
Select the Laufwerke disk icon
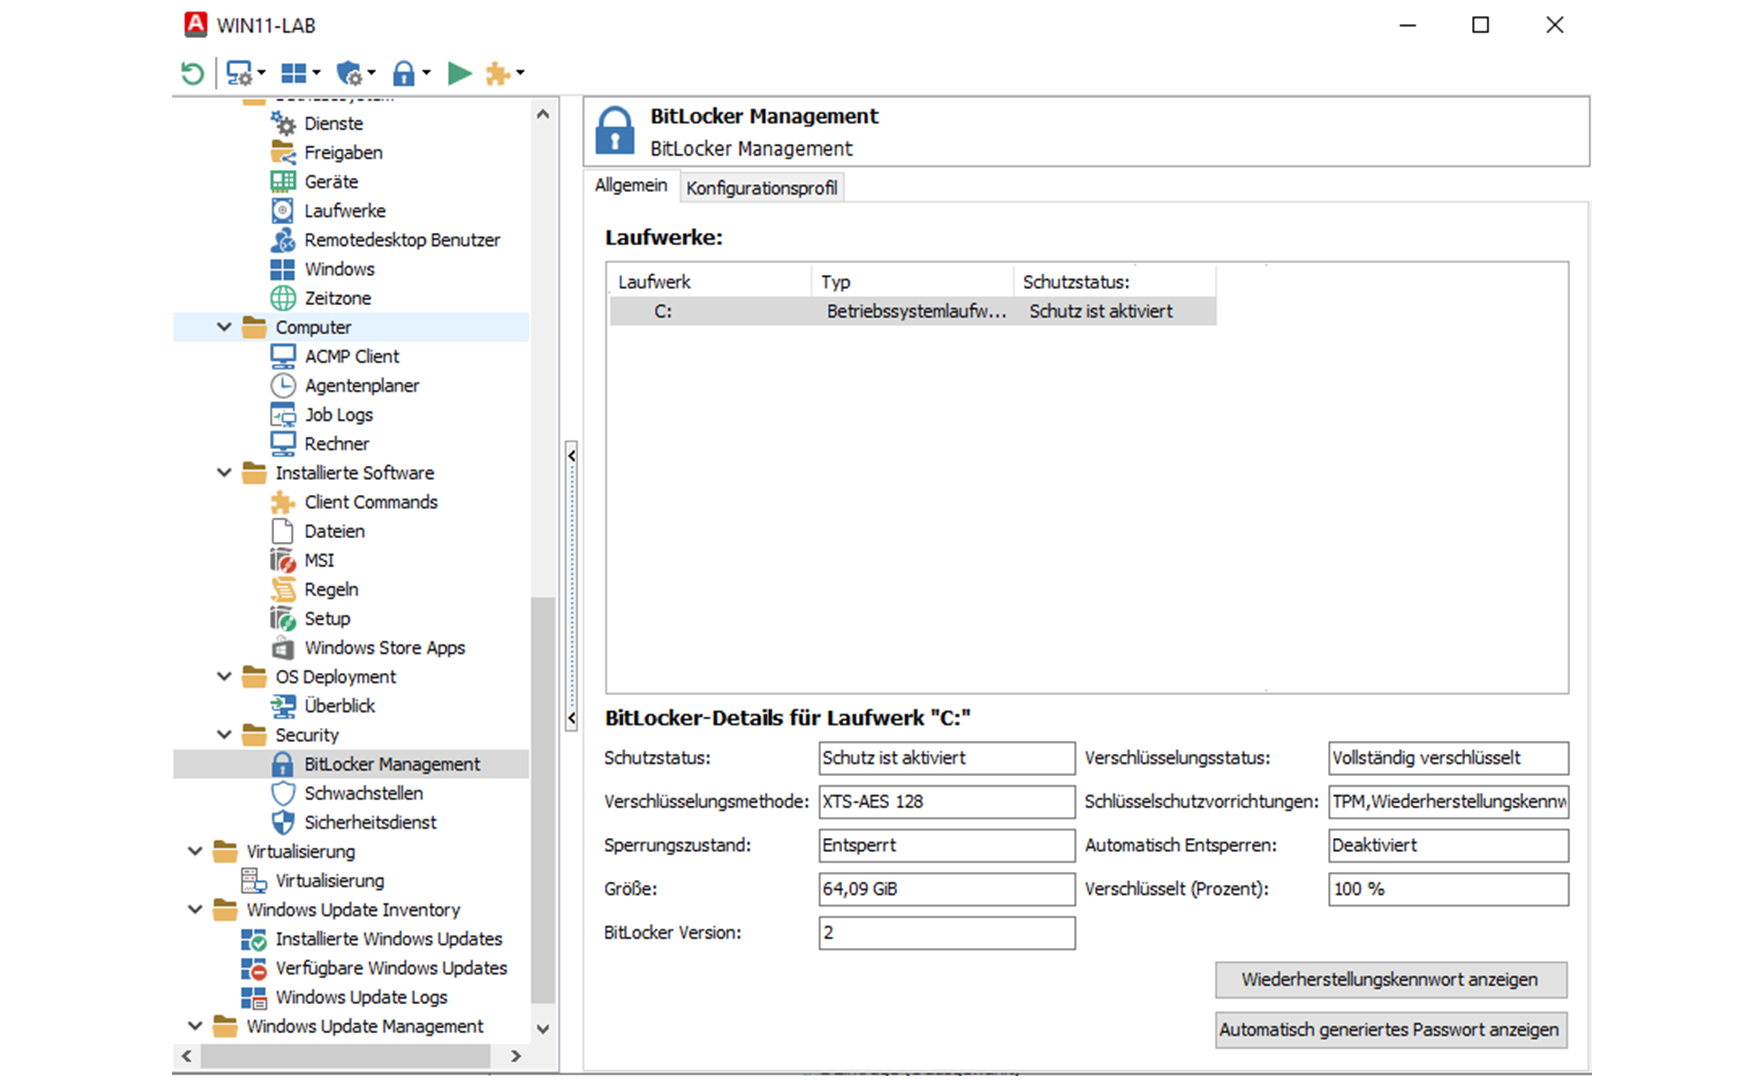tap(284, 211)
